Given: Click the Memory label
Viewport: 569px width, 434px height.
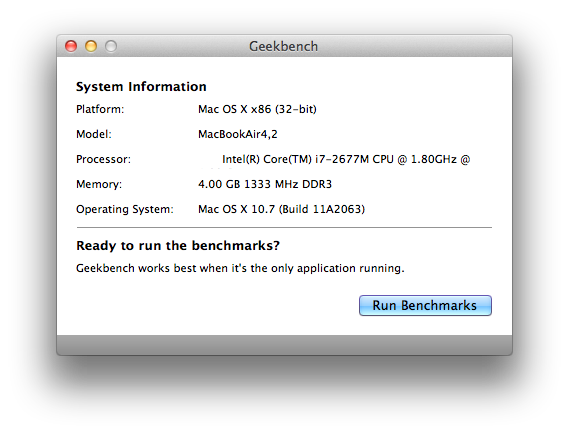Looking at the screenshot, I should [99, 184].
